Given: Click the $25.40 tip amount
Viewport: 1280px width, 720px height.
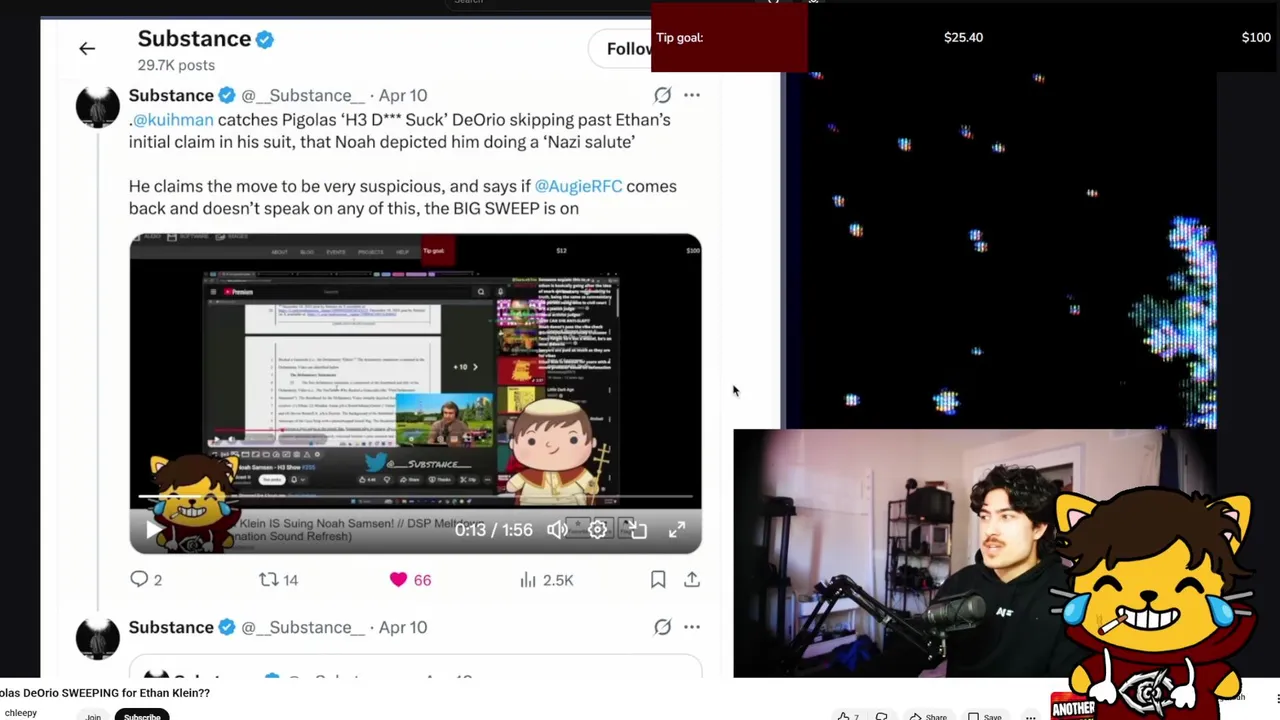Looking at the screenshot, I should [x=963, y=37].
